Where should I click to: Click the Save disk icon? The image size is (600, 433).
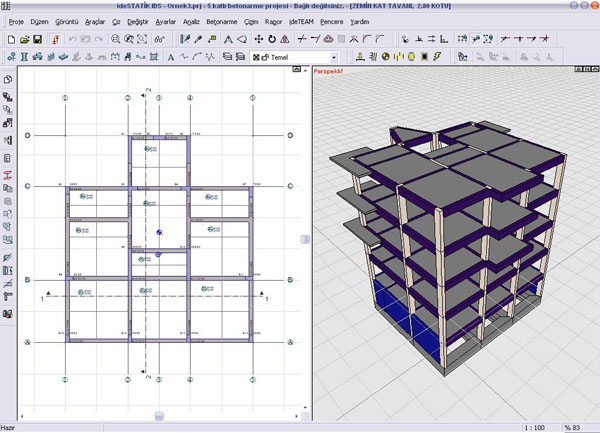click(37, 39)
